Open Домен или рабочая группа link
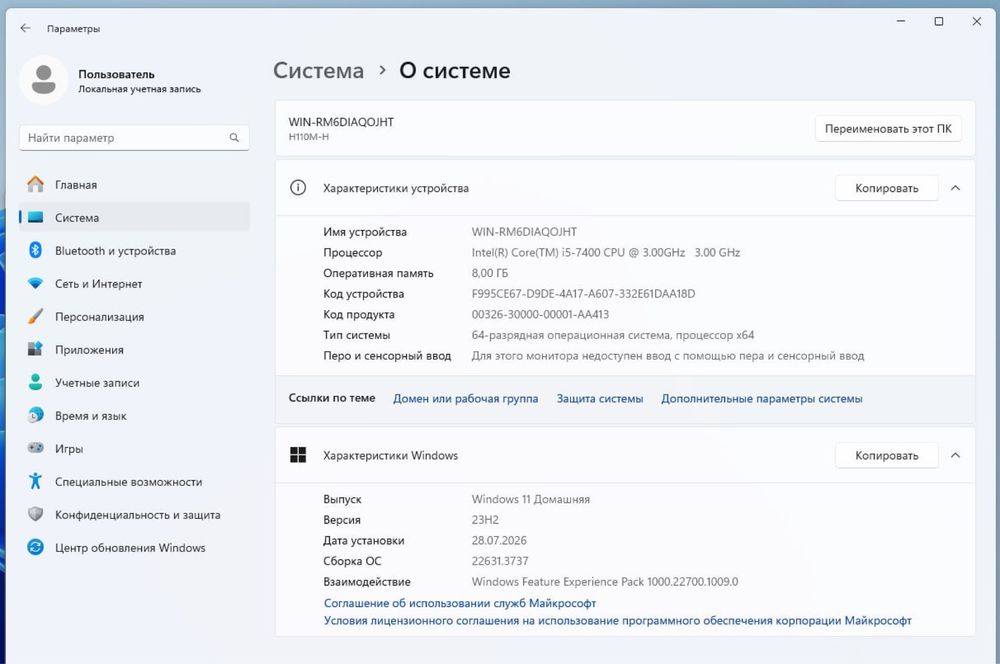The image size is (1000, 664). (x=466, y=399)
